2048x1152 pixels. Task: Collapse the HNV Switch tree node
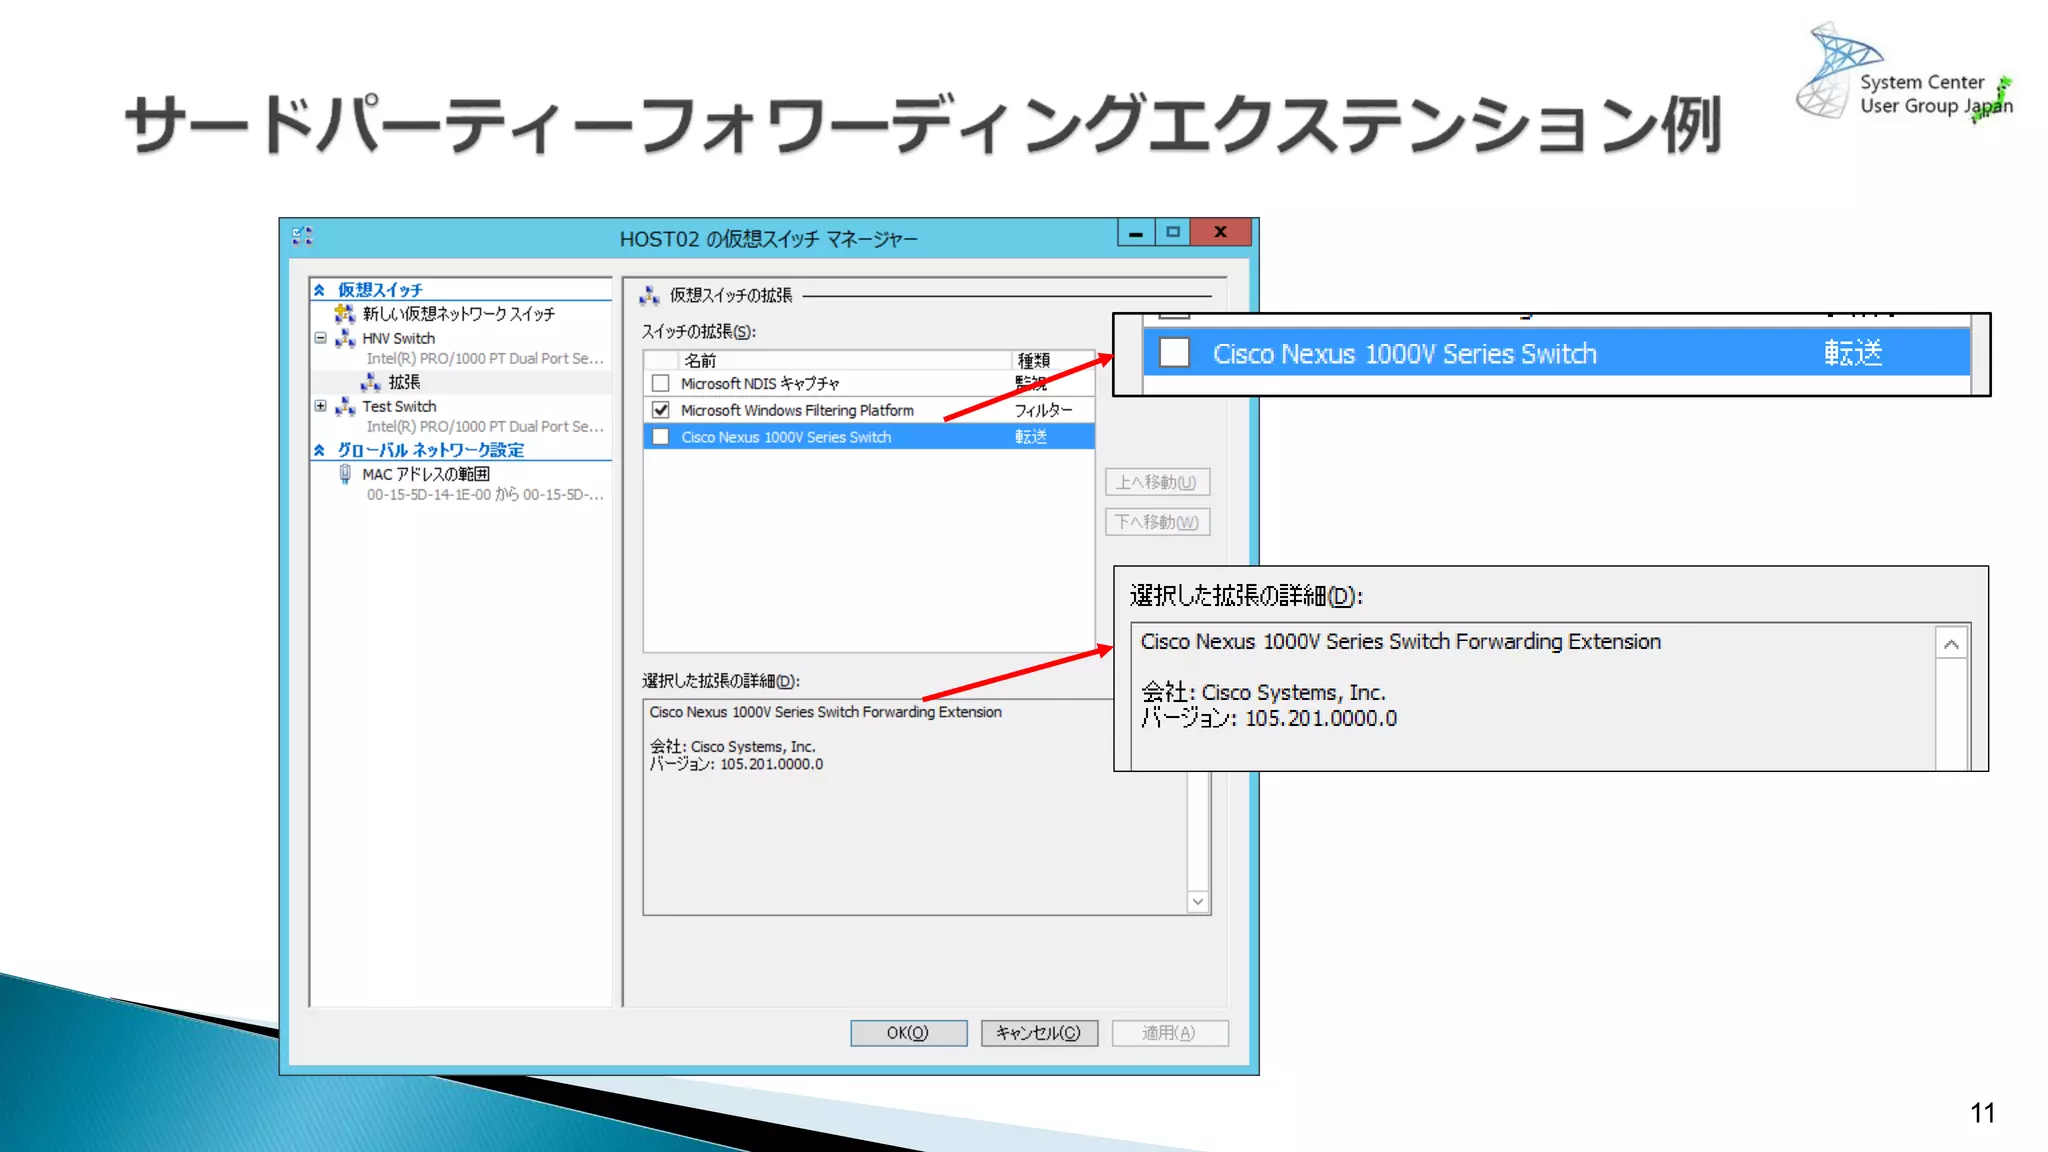(320, 338)
